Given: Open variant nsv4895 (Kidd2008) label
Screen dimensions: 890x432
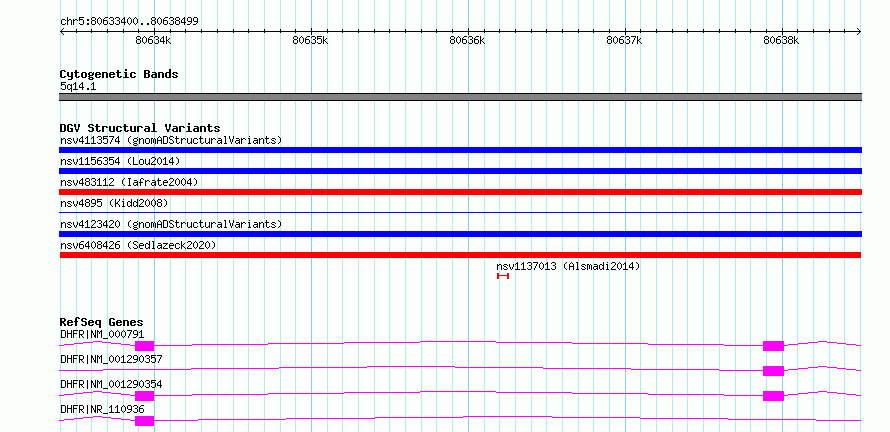Looking at the screenshot, I should [114, 203].
